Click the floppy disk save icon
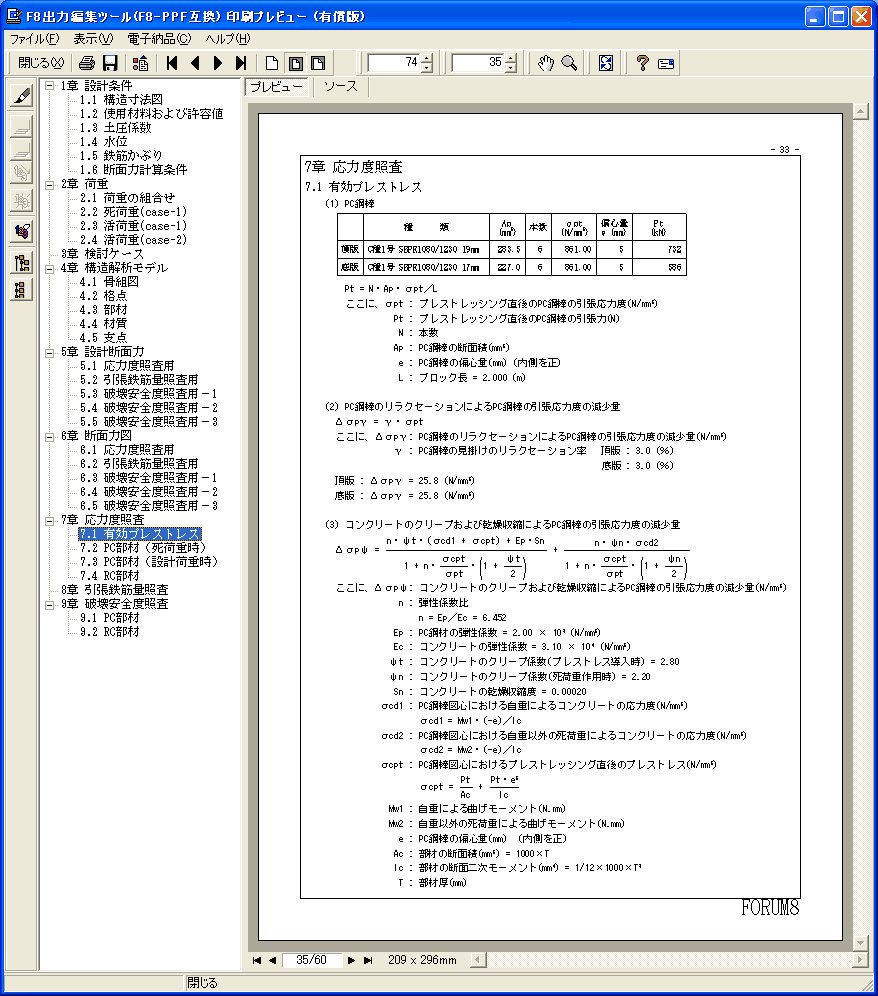 110,63
